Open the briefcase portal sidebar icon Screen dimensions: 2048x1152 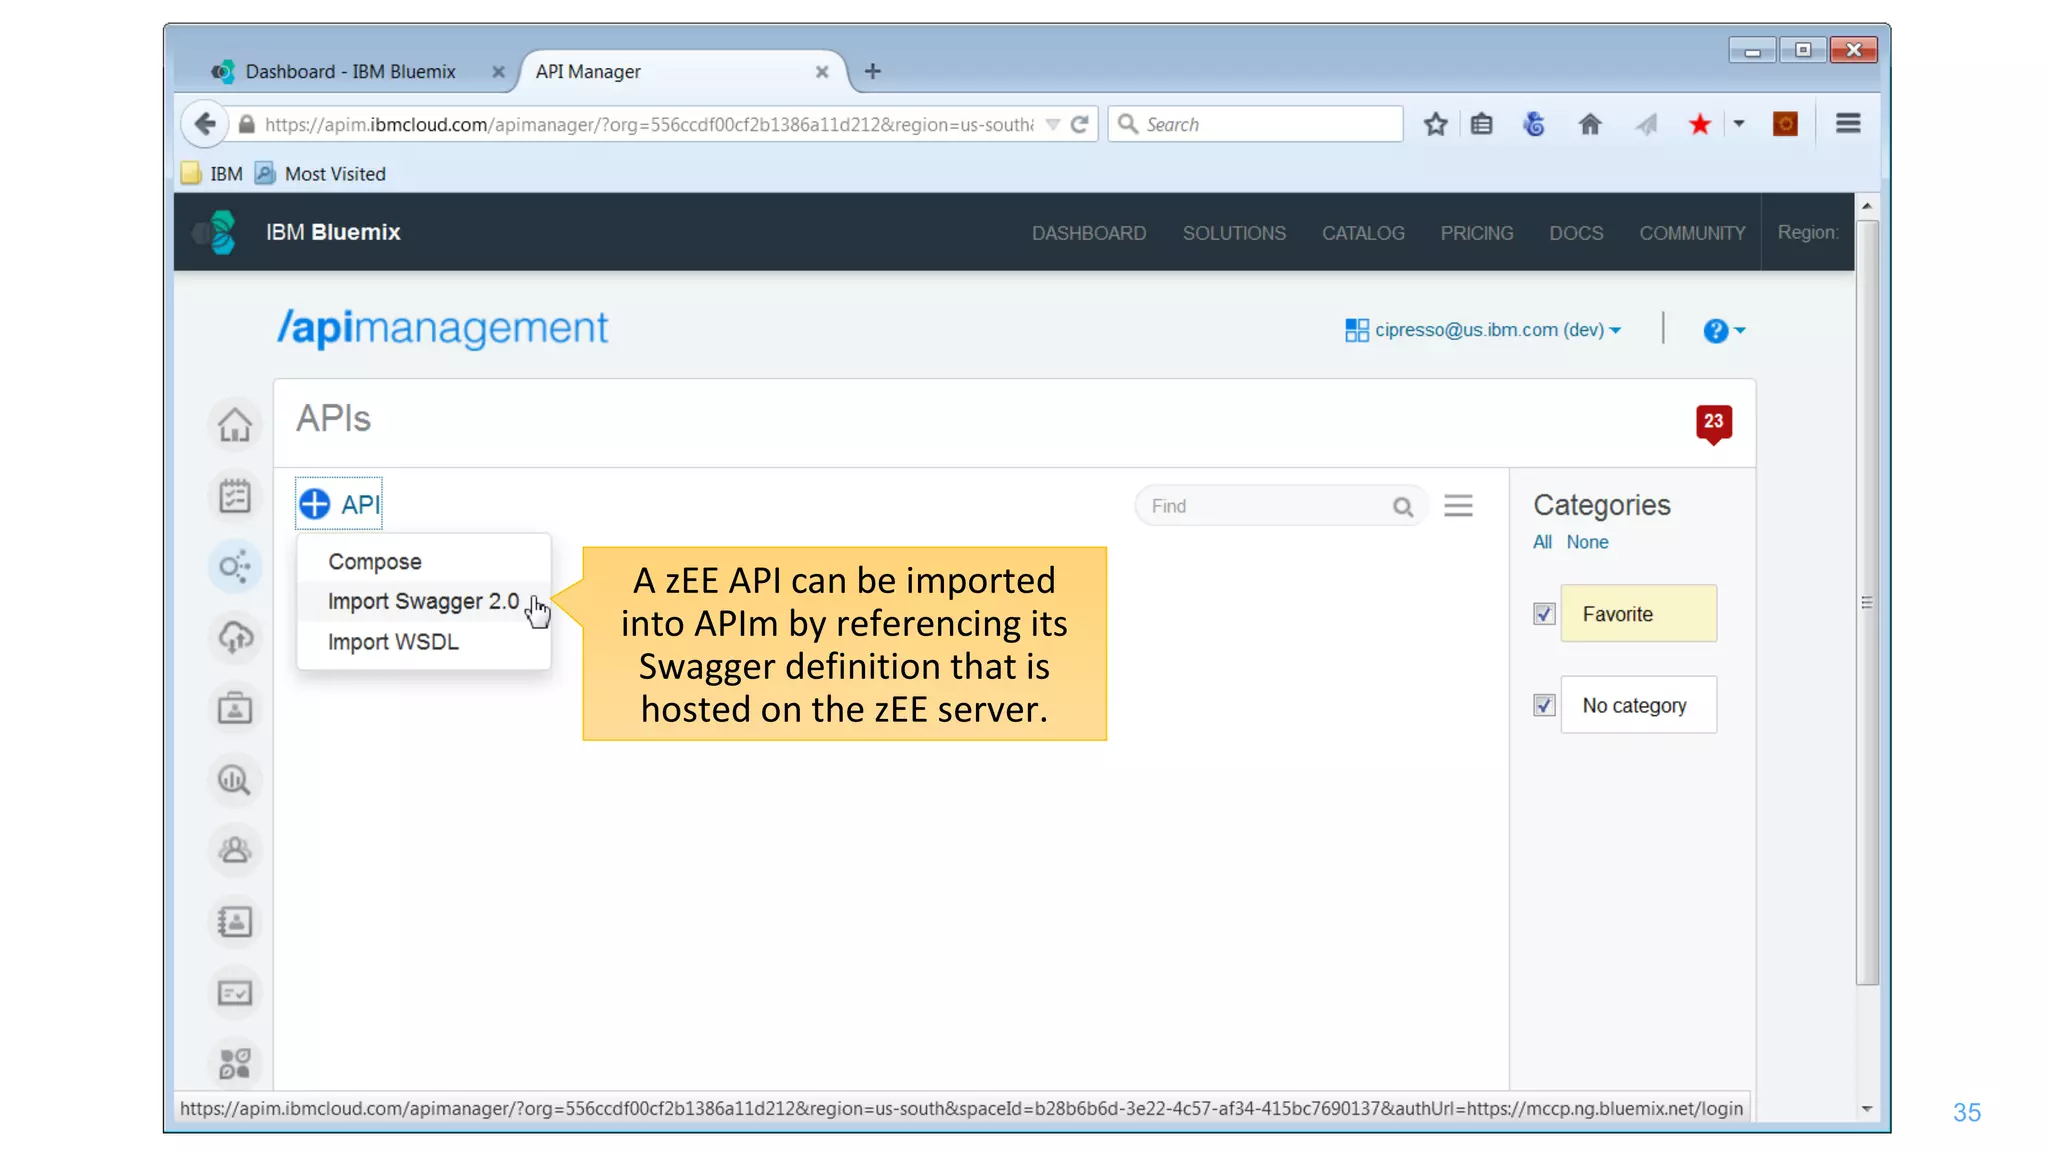pyautogui.click(x=235, y=709)
